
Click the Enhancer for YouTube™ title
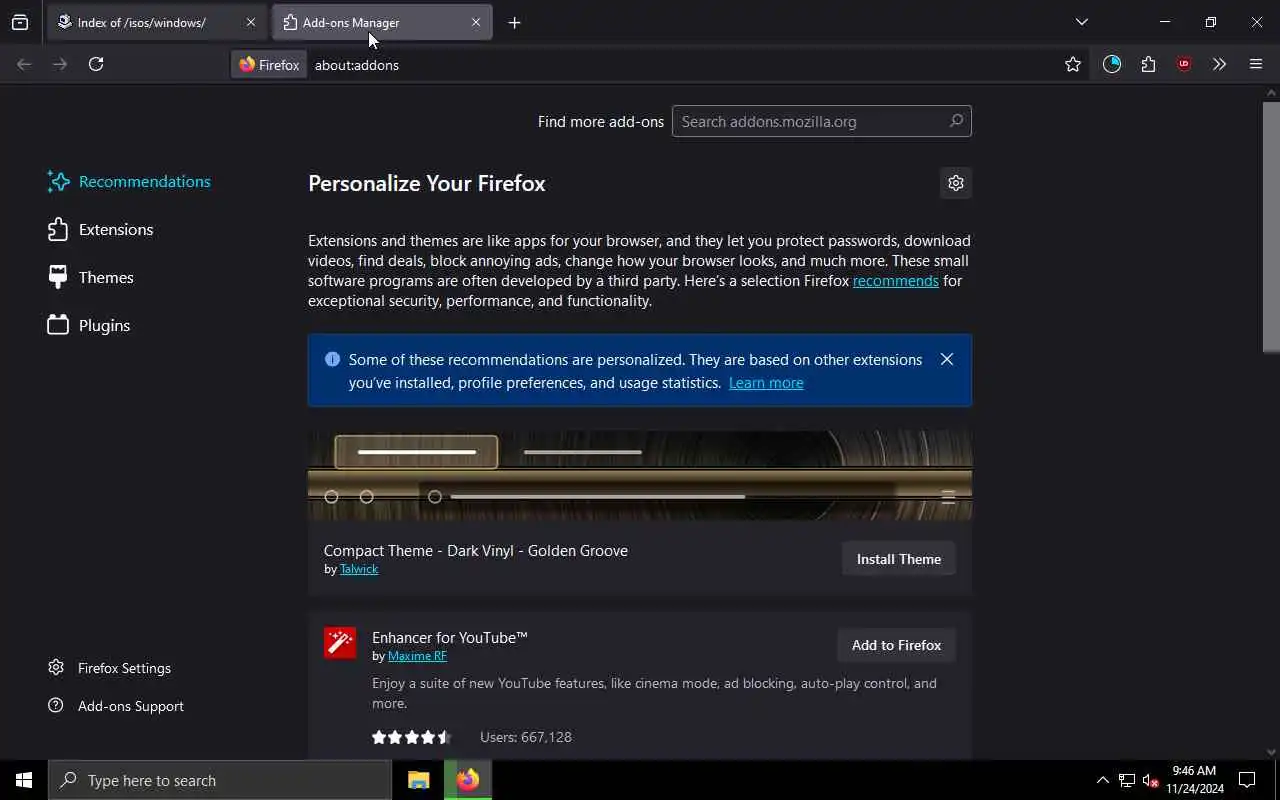click(x=450, y=637)
